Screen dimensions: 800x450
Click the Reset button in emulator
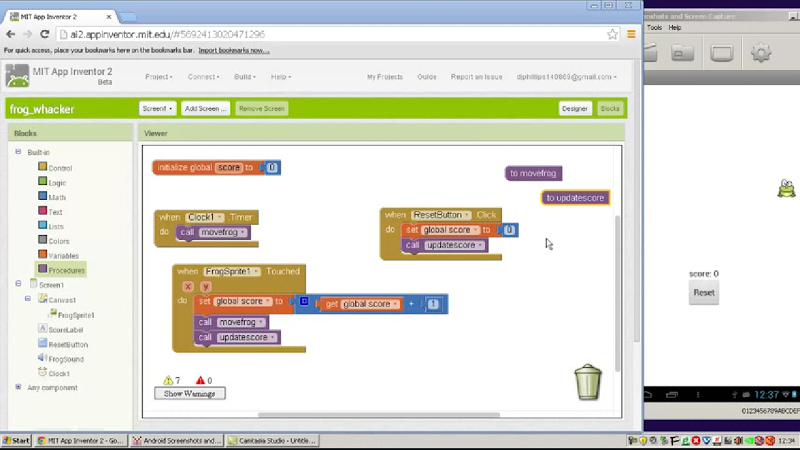click(704, 293)
